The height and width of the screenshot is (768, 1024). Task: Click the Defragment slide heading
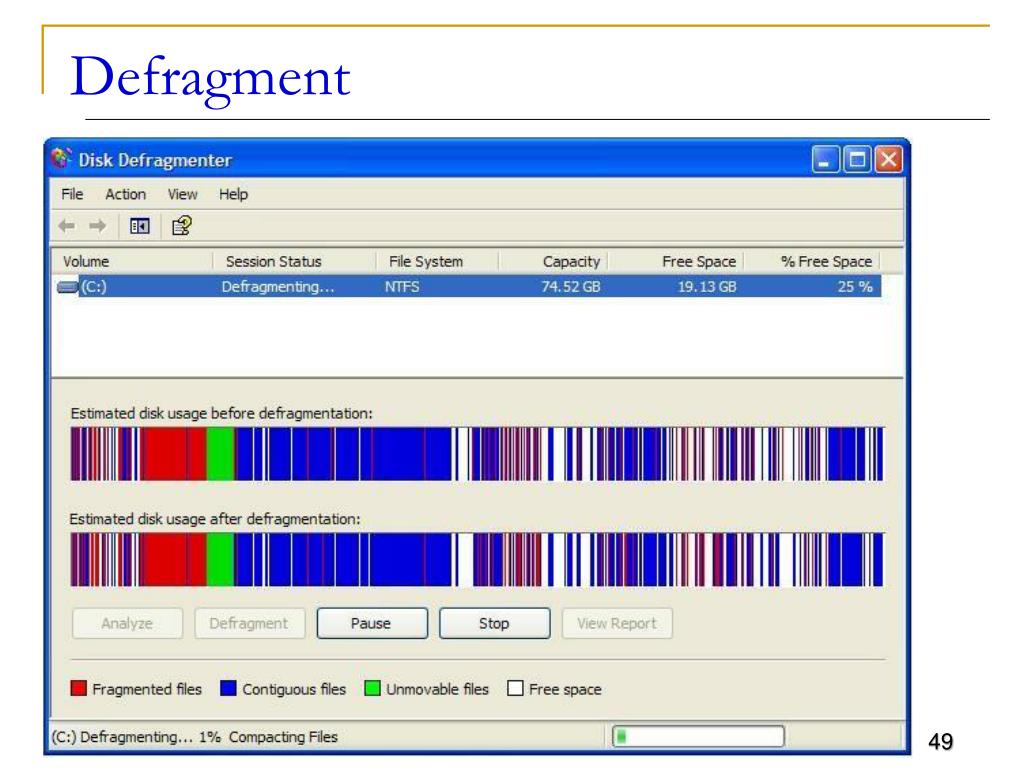pos(210,78)
